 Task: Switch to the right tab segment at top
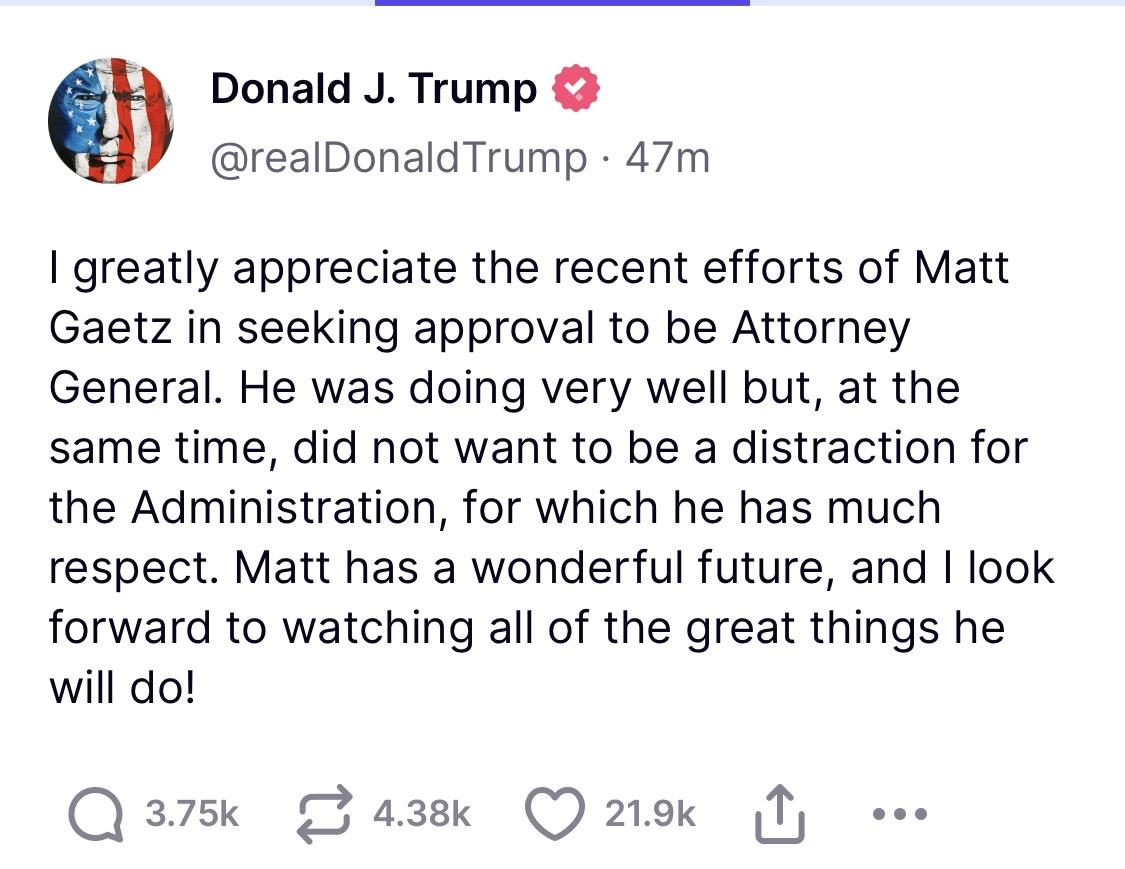(937, 3)
